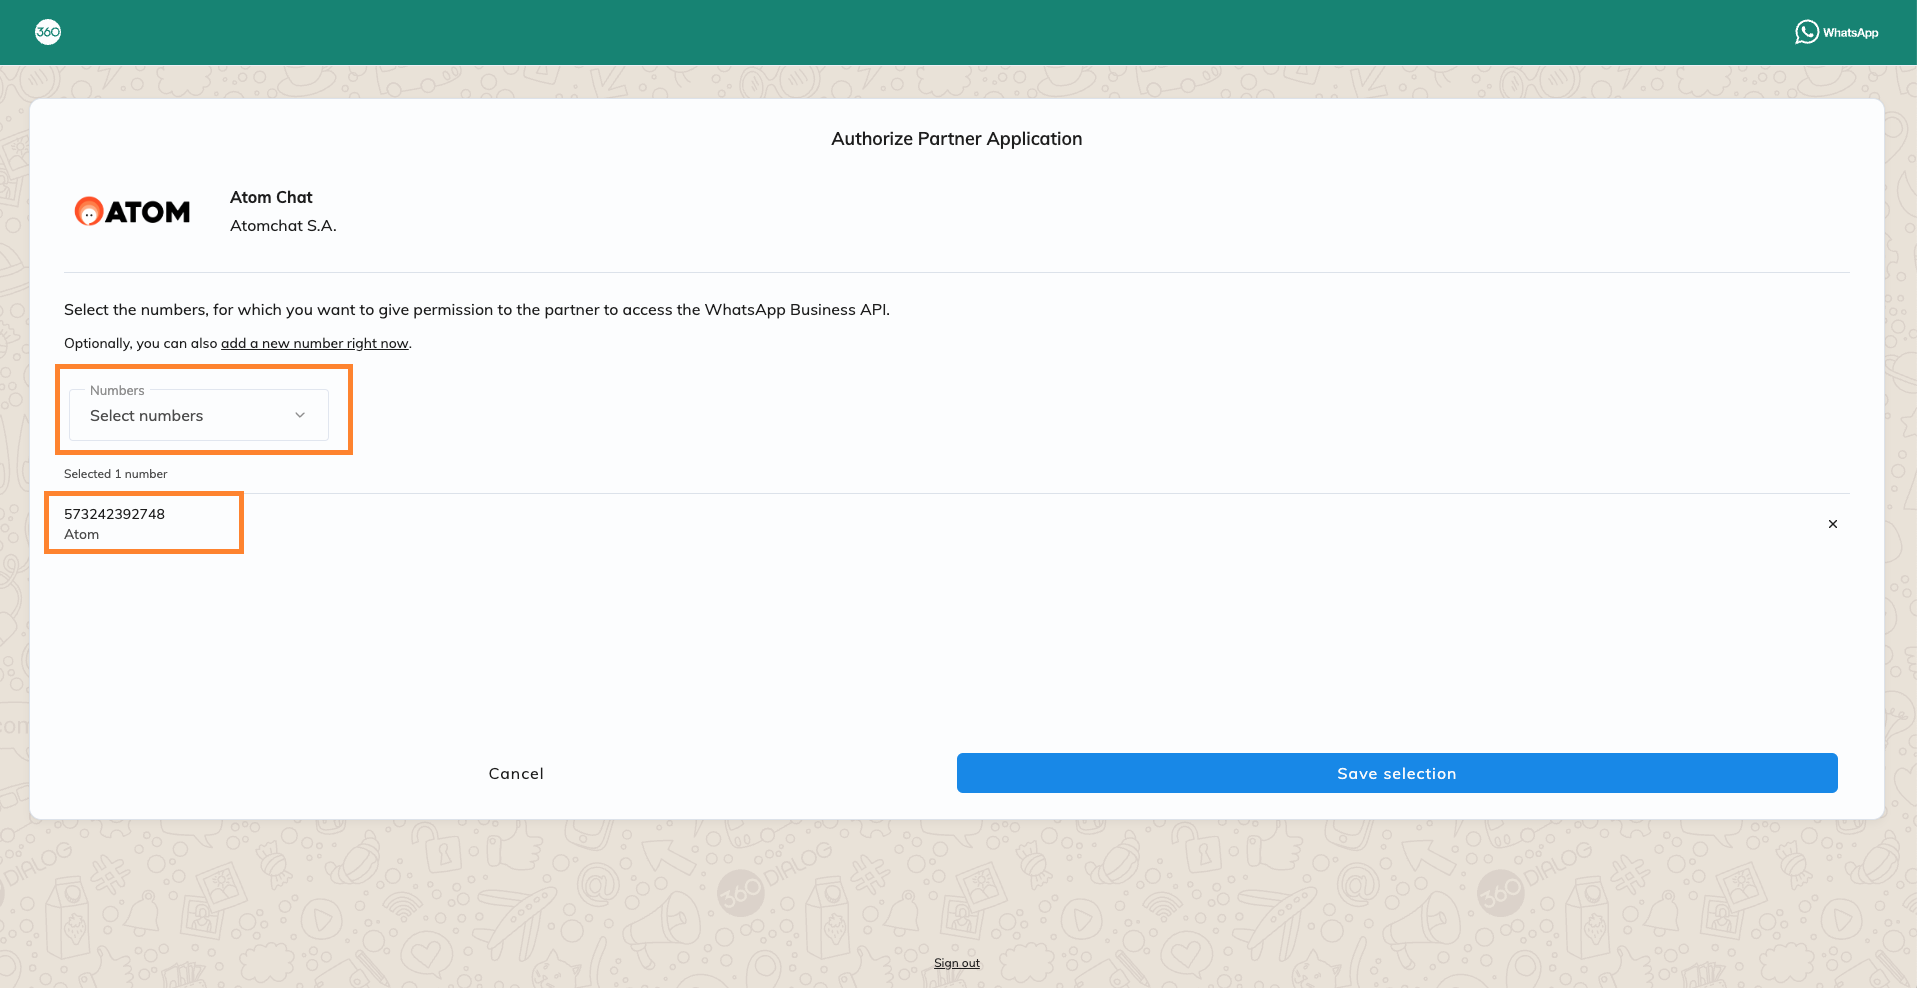Click the WhatsApp logo in header

1836,32
